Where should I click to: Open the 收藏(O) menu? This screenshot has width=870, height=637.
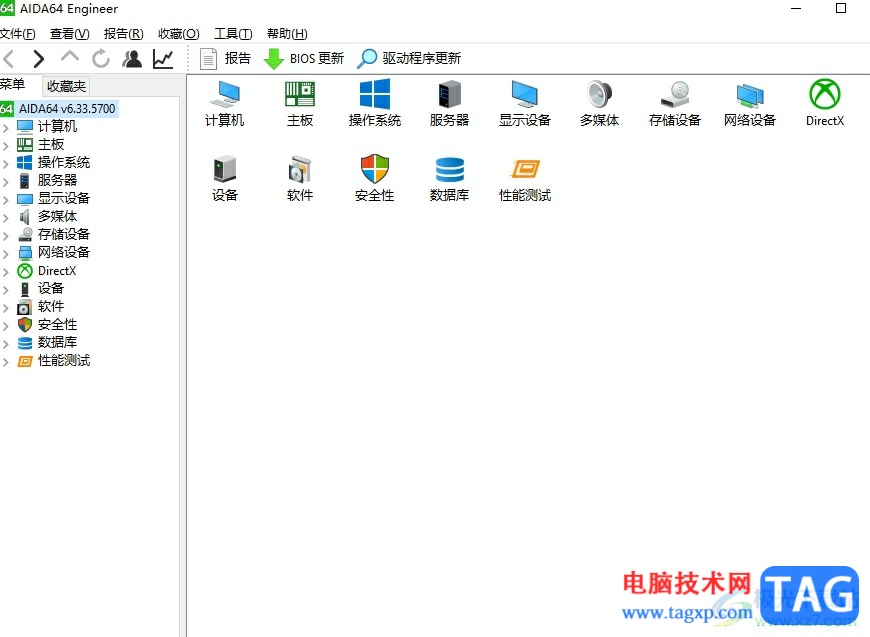[178, 34]
